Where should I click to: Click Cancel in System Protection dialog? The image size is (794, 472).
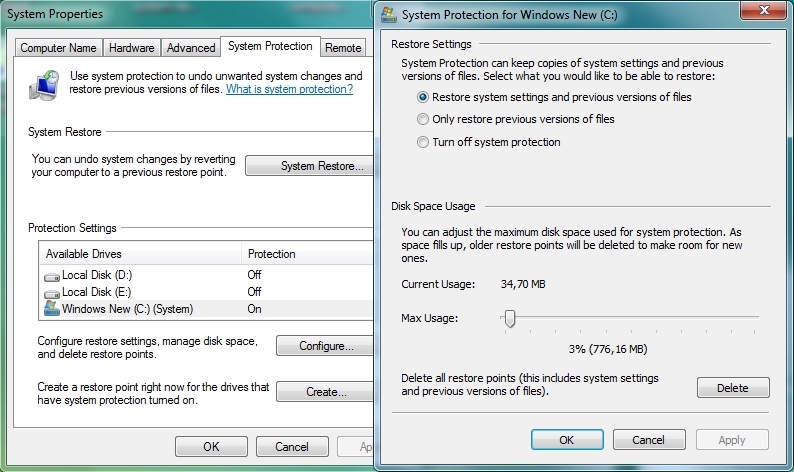pos(649,440)
